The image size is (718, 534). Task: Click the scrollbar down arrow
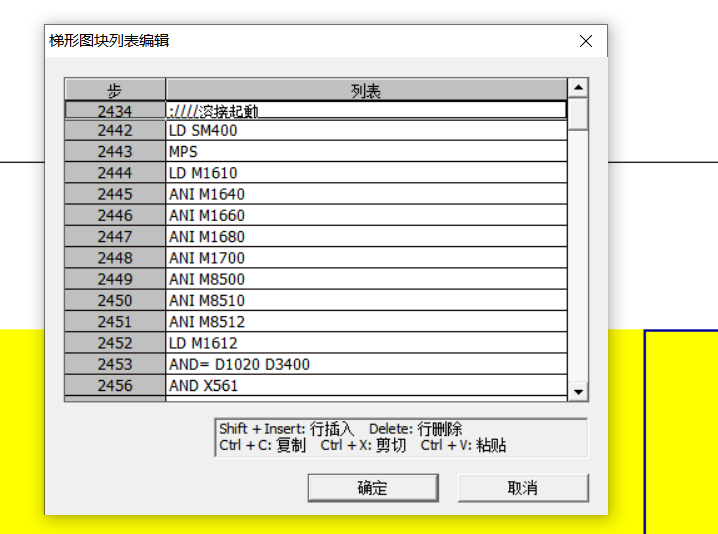(578, 391)
